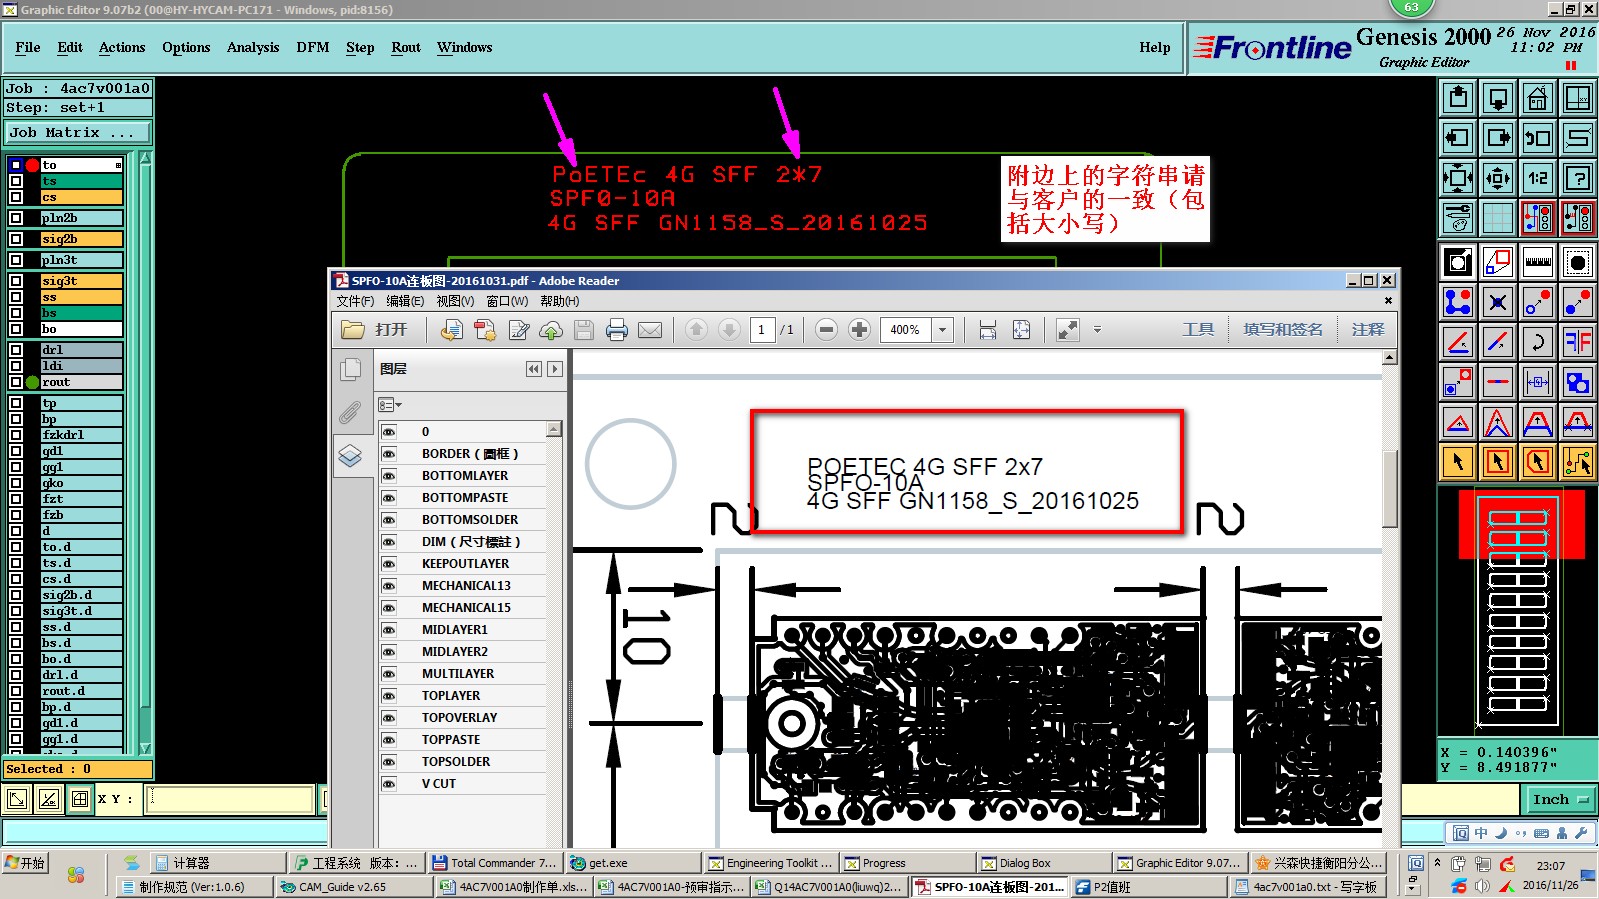Click the 填写和签名 pane link
1599x899 pixels.
point(1283,329)
